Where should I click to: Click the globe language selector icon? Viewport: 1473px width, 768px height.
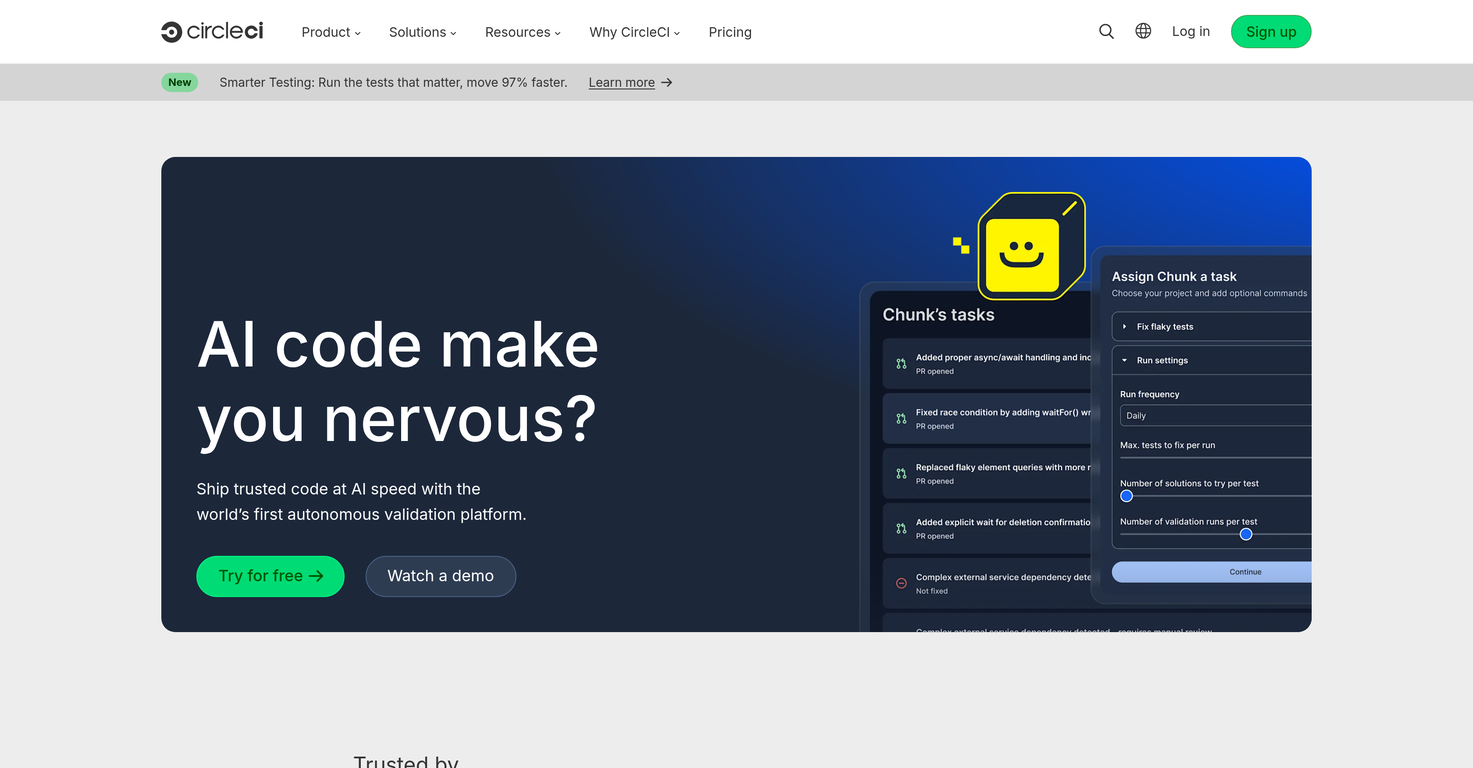[1143, 31]
